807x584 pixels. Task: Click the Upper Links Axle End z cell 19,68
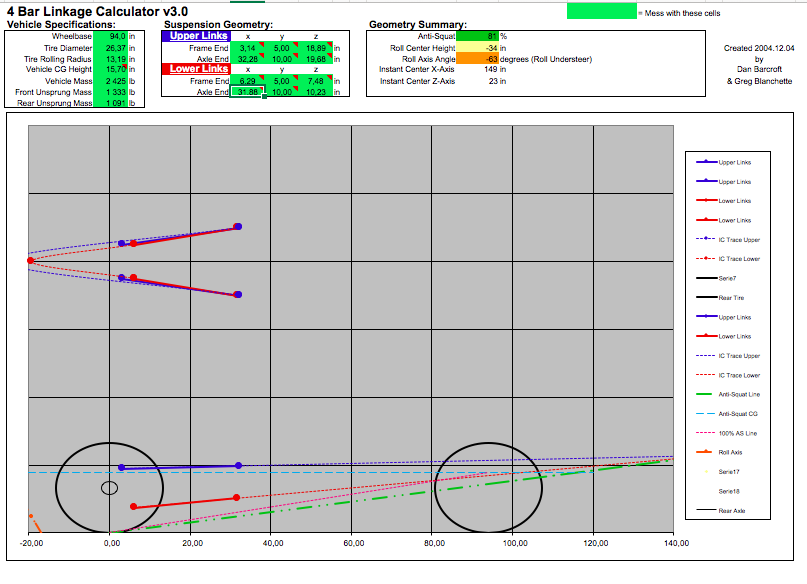(315, 59)
